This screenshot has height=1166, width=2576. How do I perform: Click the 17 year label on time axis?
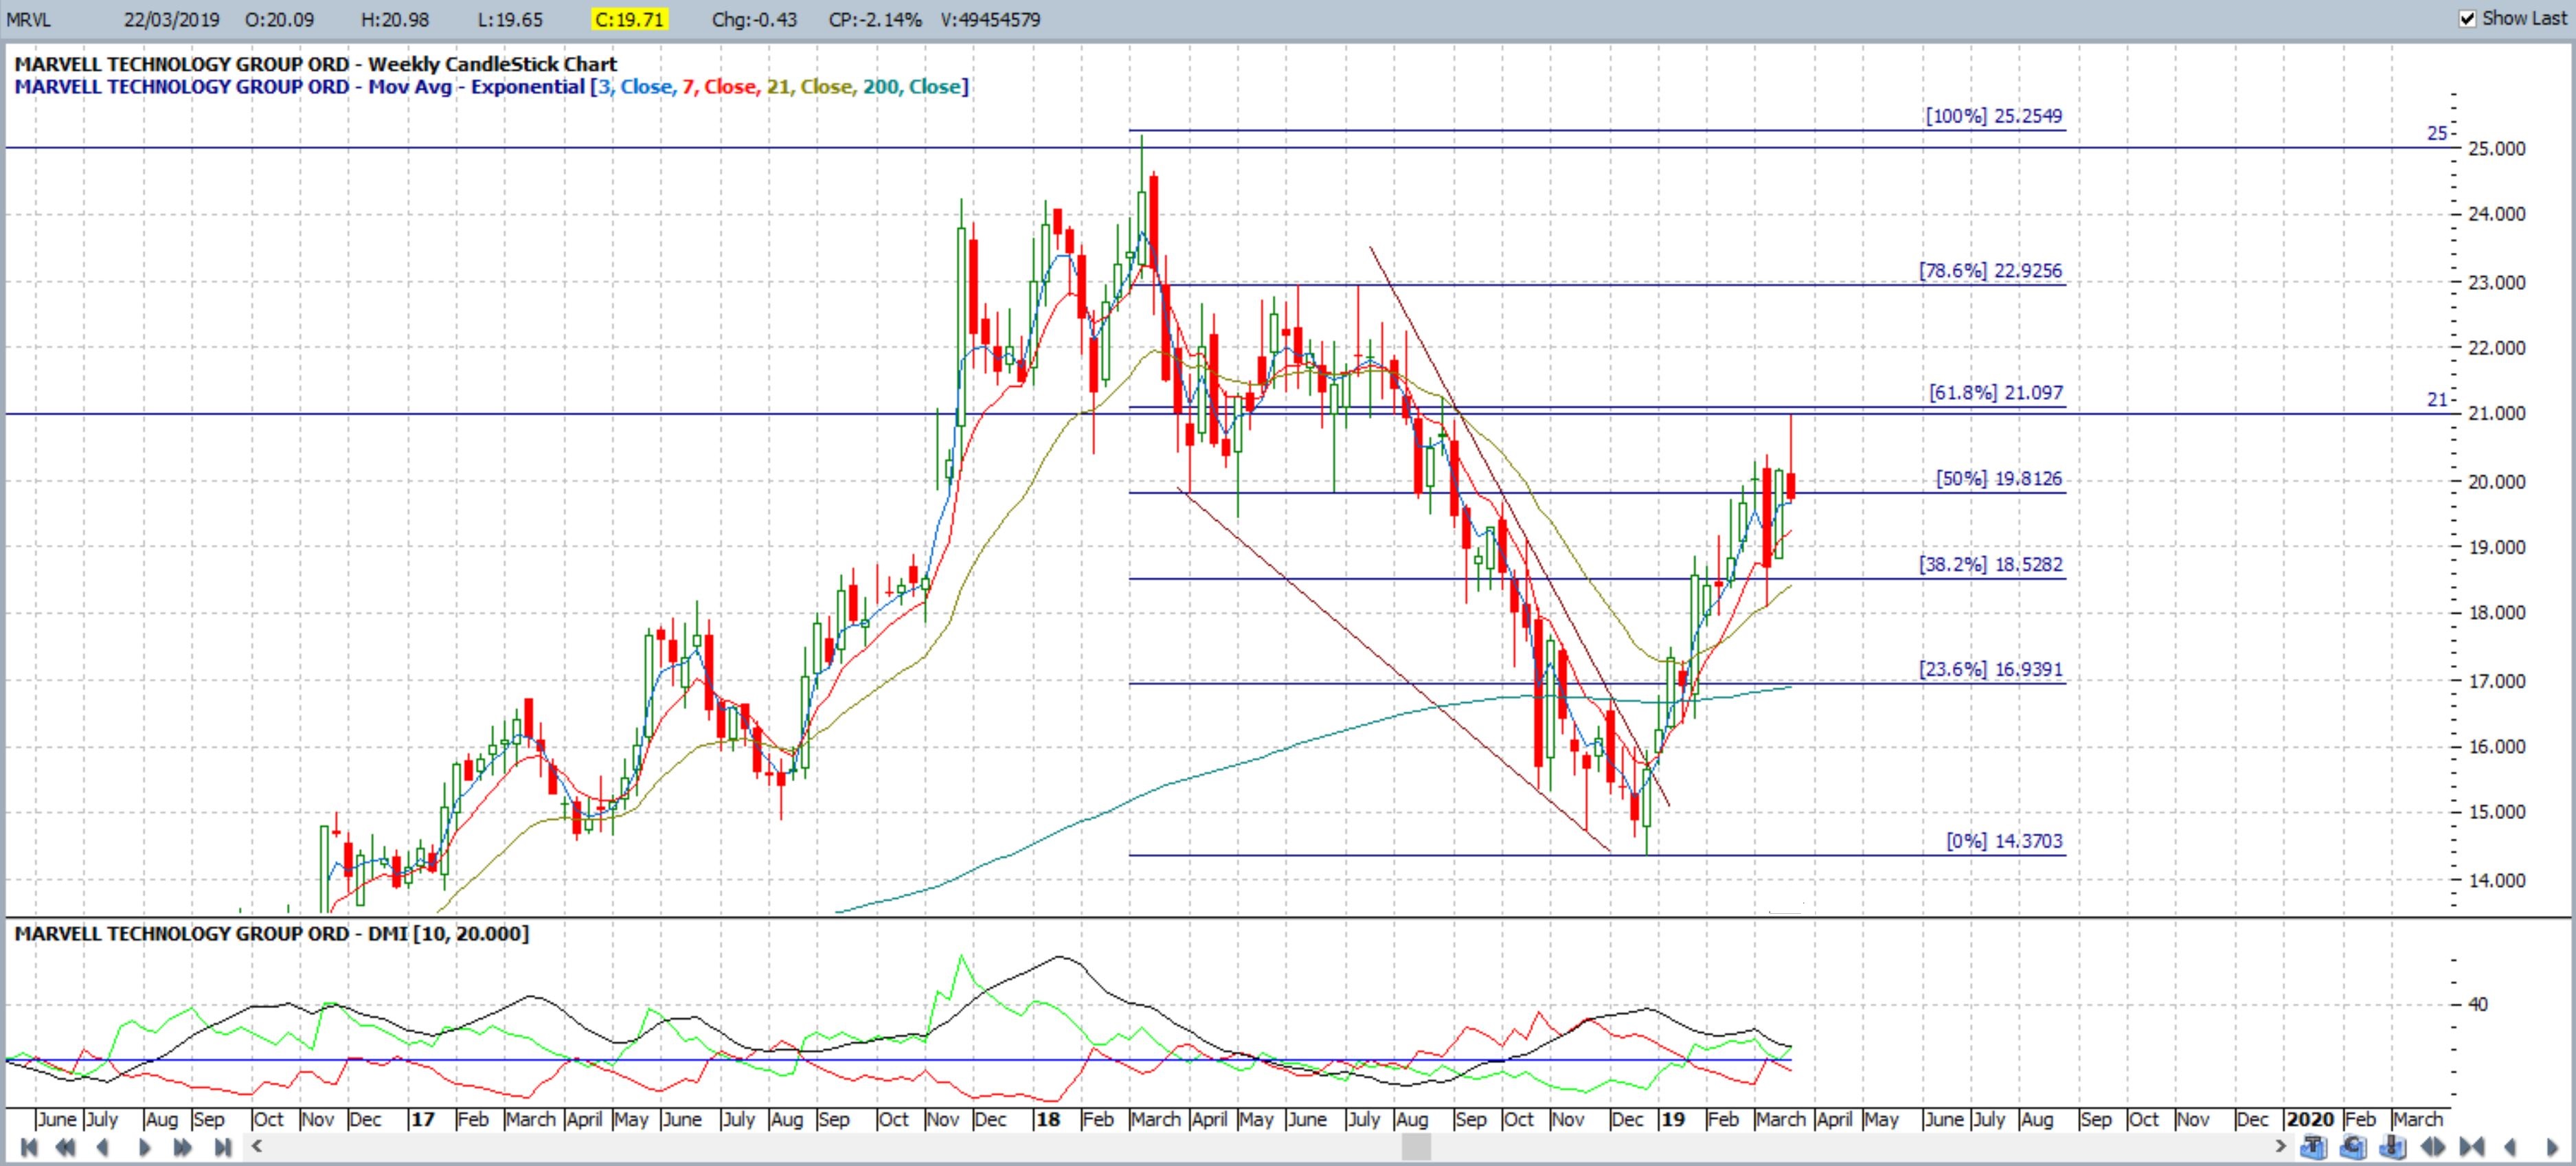[422, 1119]
